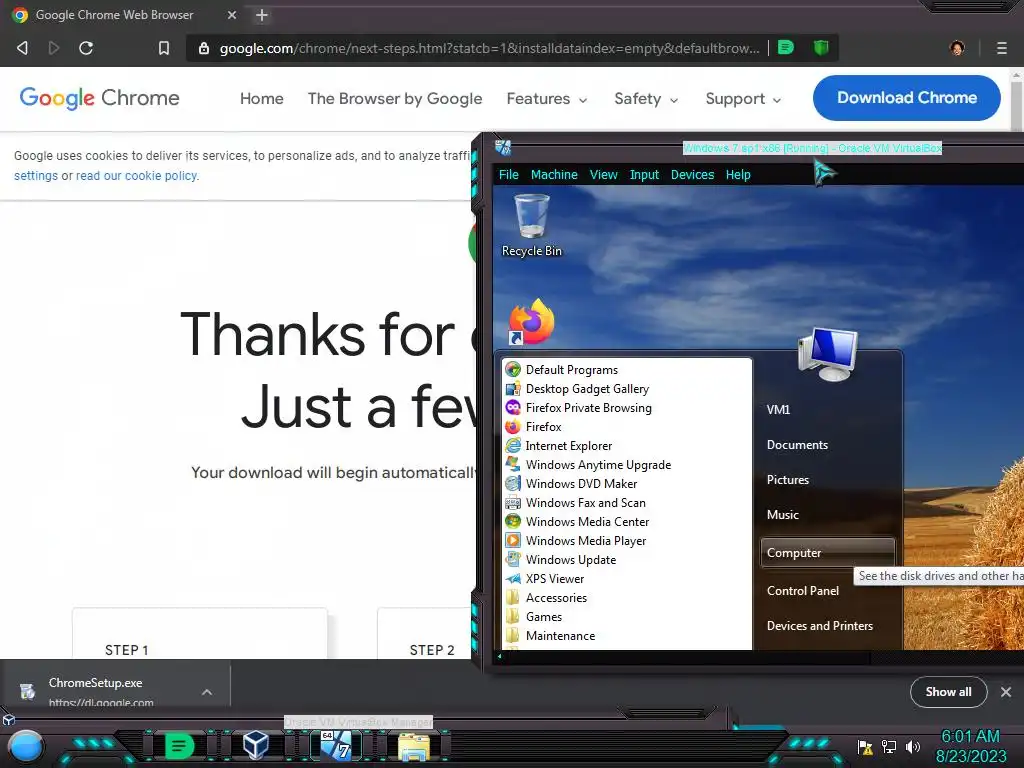1024x768 pixels.
Task: Open the Input menu in VirtualBox
Action: 644,174
